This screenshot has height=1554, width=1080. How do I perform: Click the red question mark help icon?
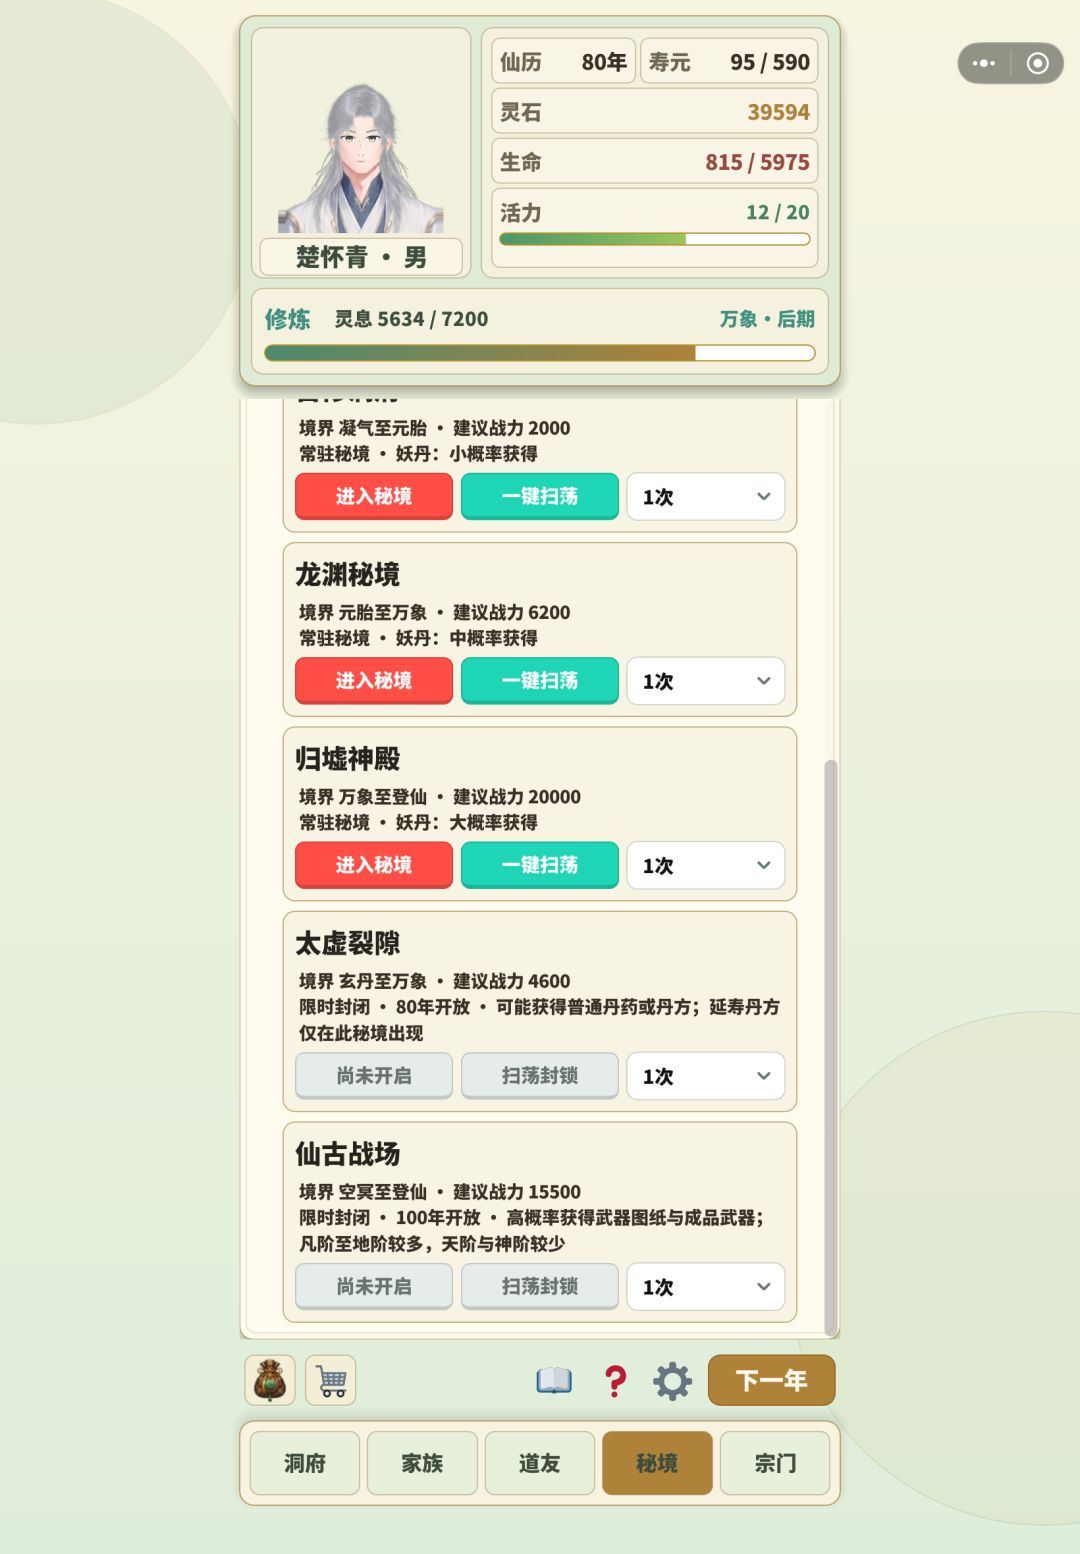(615, 1381)
